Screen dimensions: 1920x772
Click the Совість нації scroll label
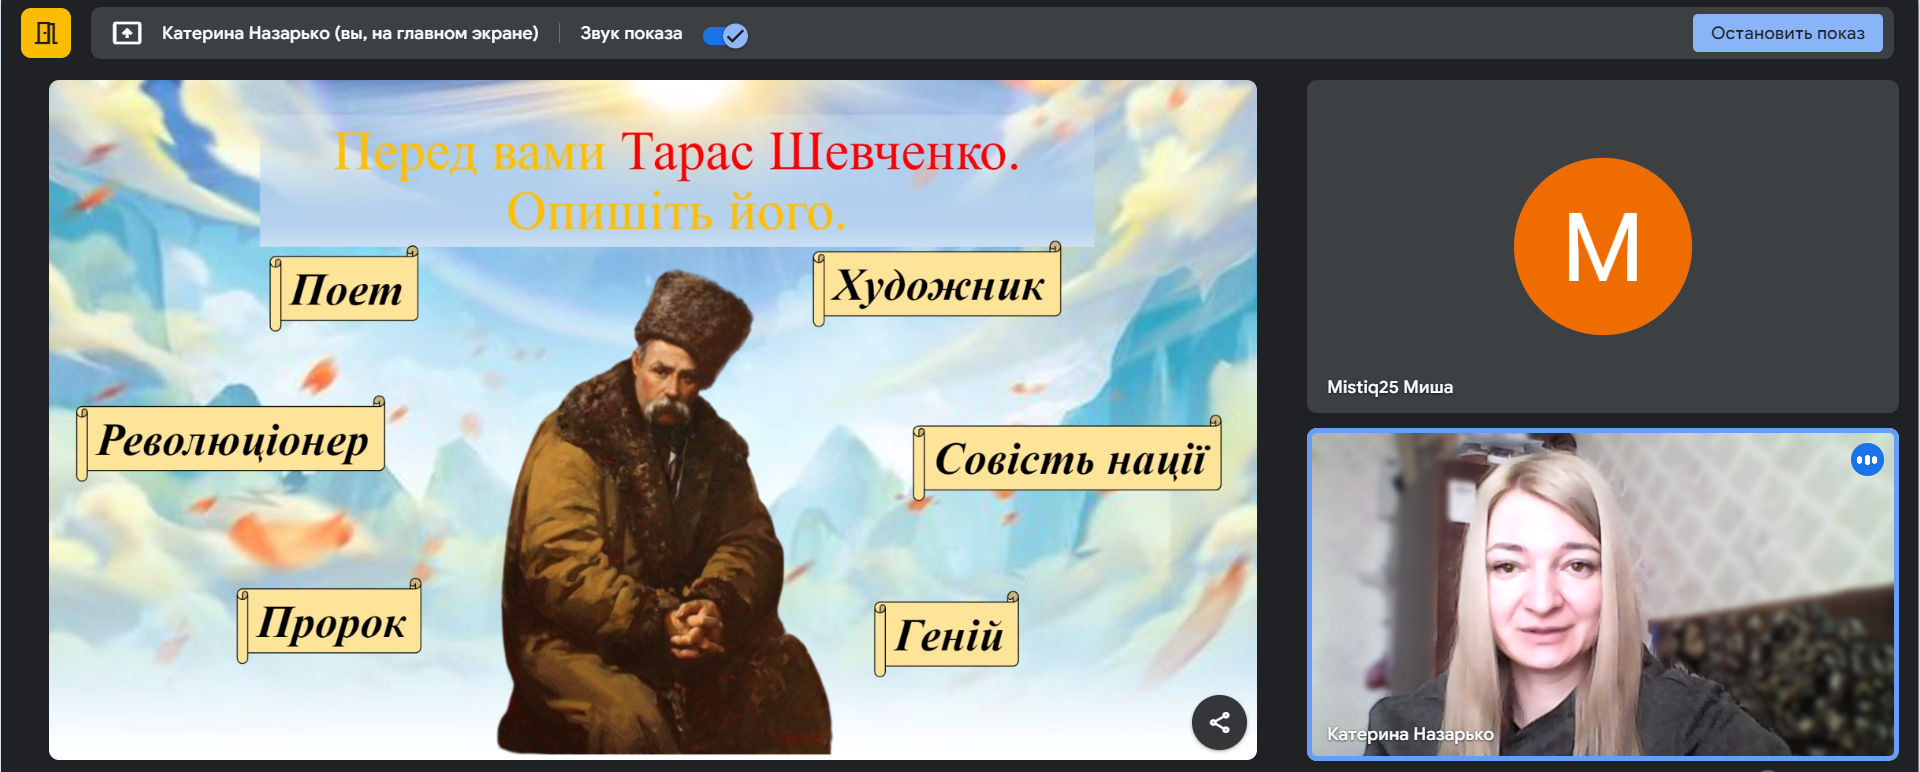tap(1070, 460)
